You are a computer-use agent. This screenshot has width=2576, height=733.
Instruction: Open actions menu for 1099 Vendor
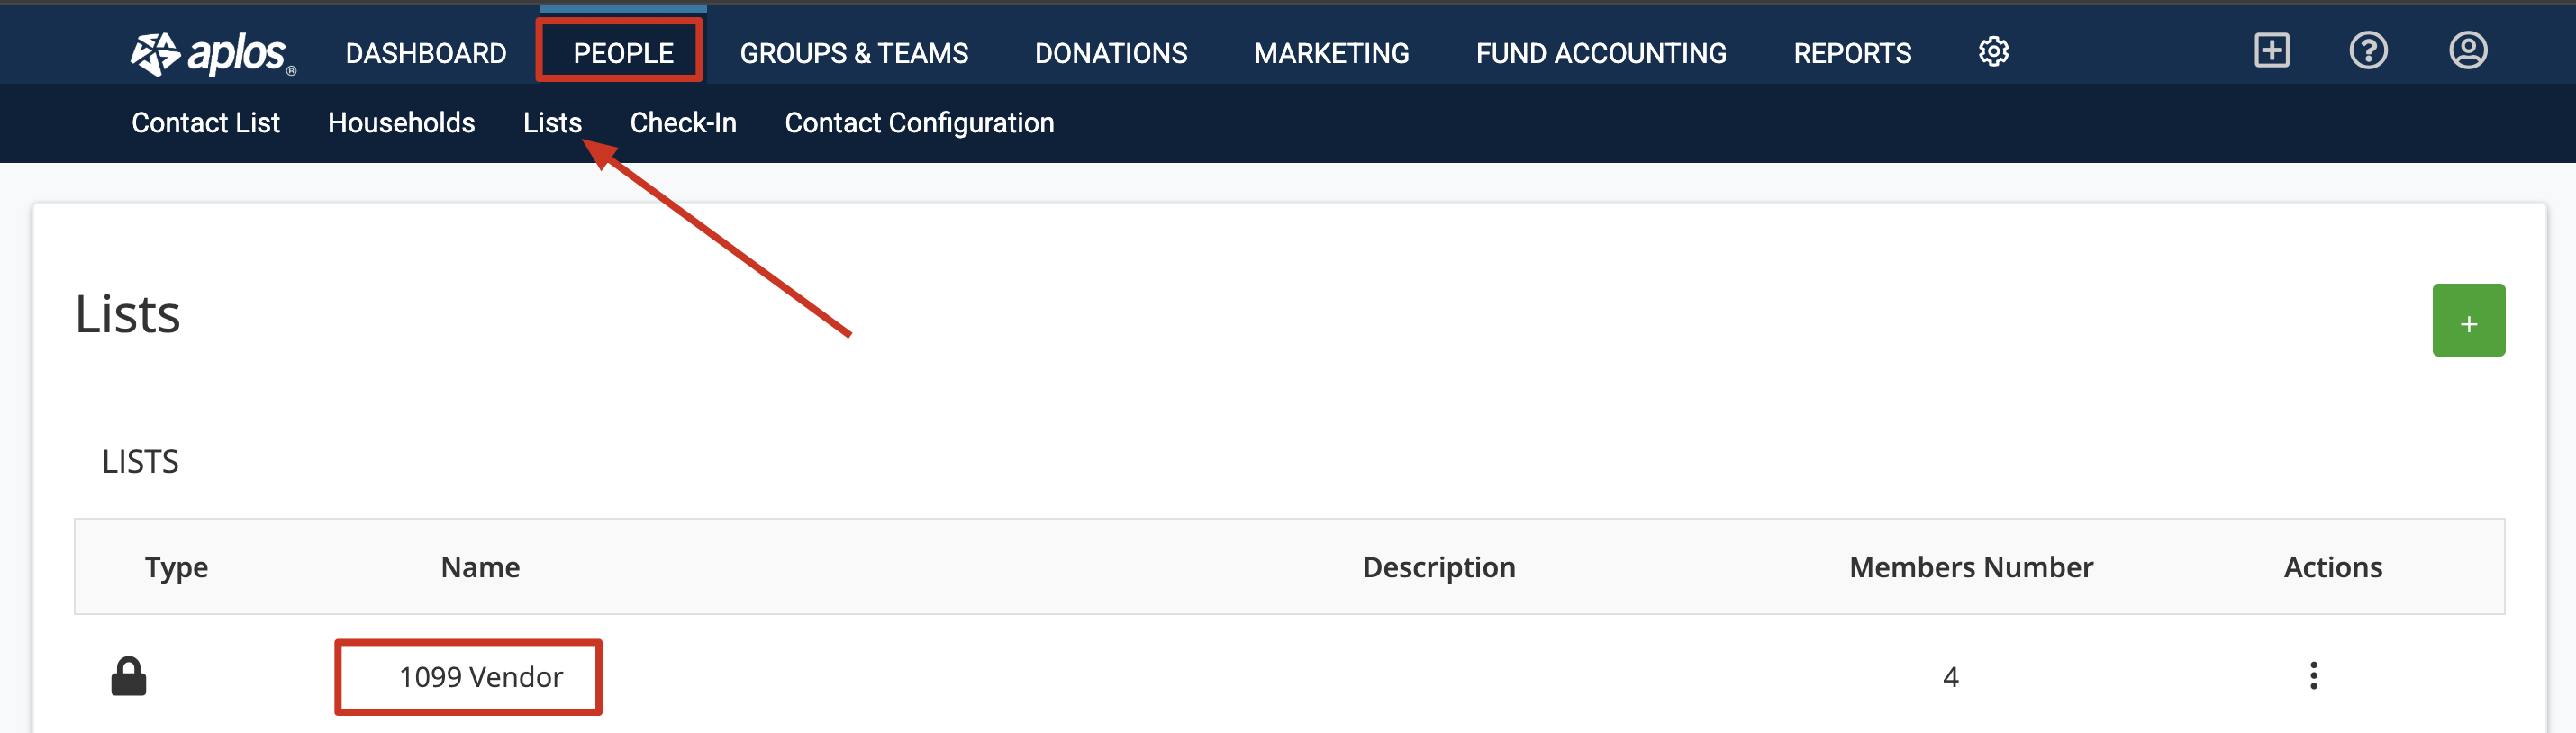pyautogui.click(x=2313, y=677)
